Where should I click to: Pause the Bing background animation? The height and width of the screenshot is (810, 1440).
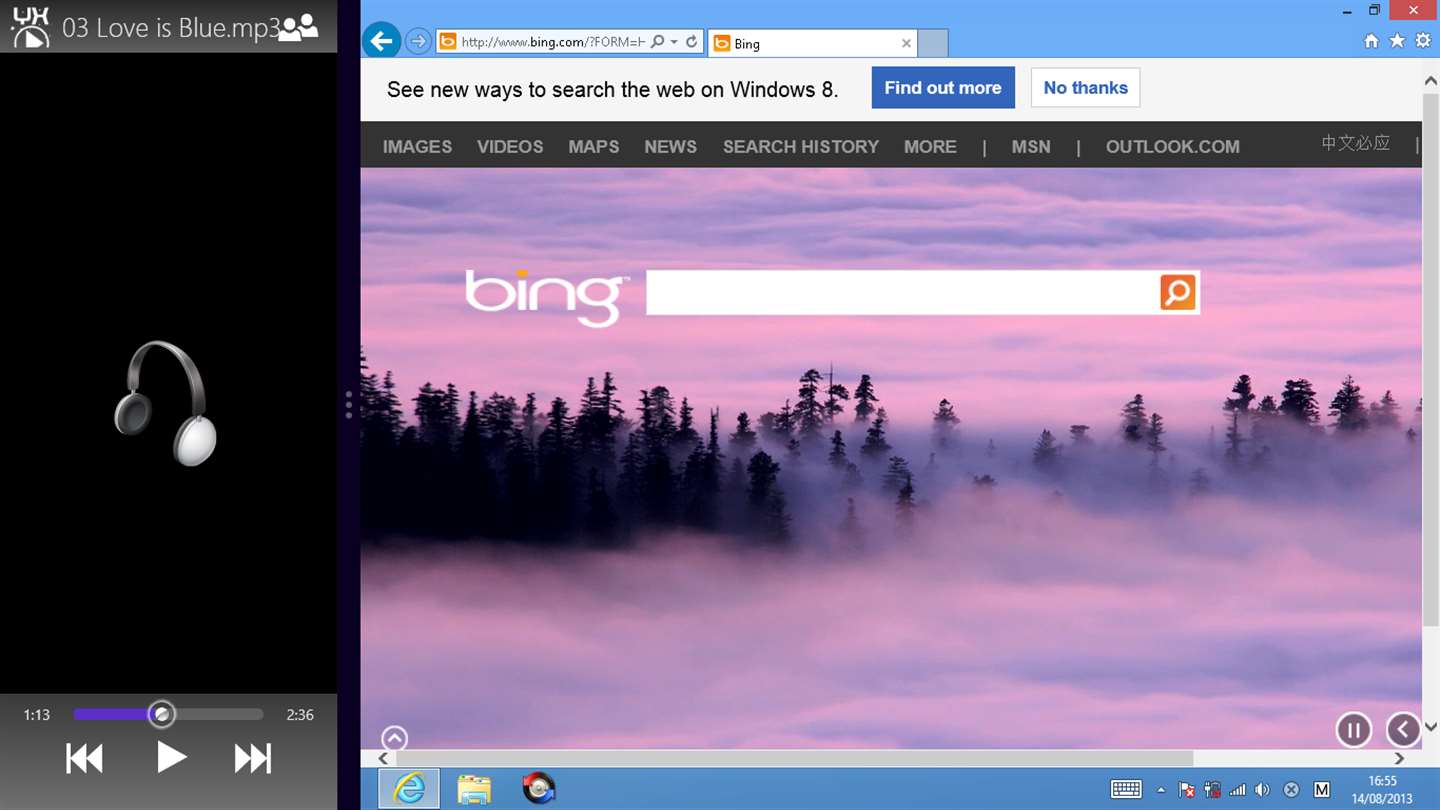click(1353, 730)
